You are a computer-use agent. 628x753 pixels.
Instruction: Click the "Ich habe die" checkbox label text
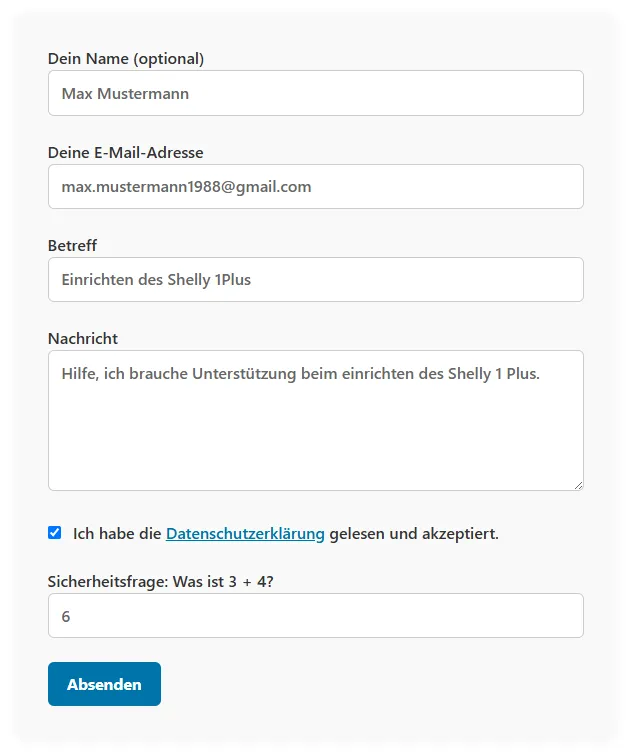pos(117,534)
